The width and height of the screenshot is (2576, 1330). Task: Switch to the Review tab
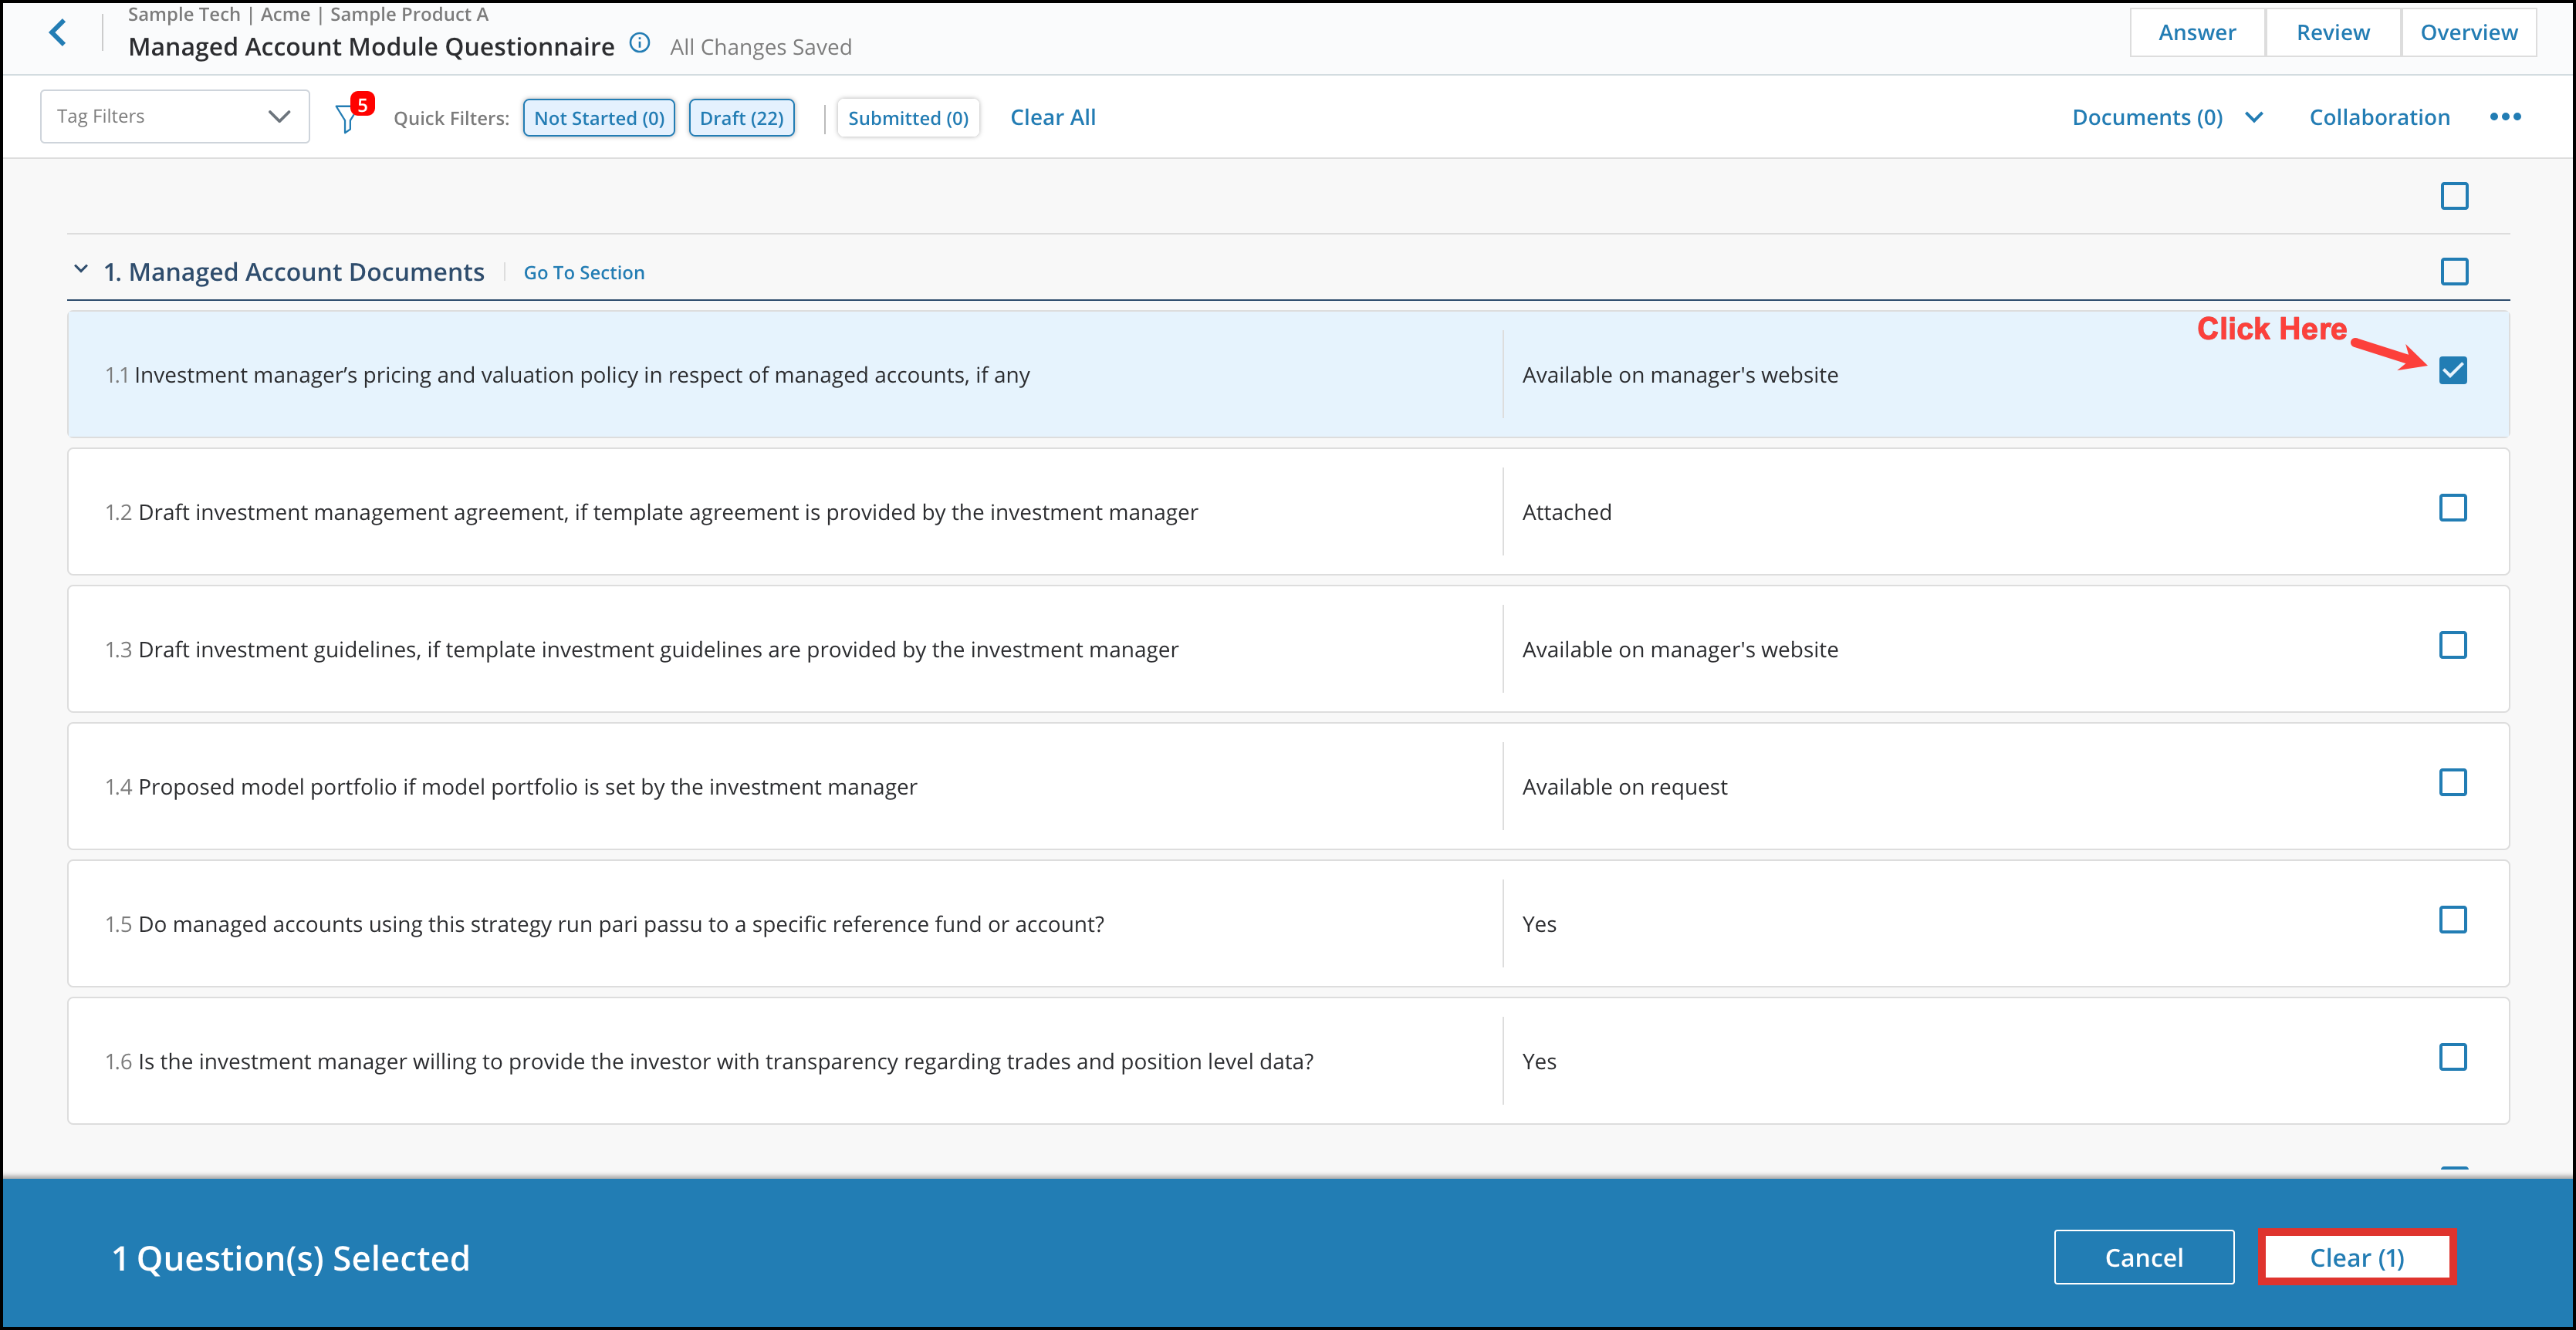(2332, 31)
